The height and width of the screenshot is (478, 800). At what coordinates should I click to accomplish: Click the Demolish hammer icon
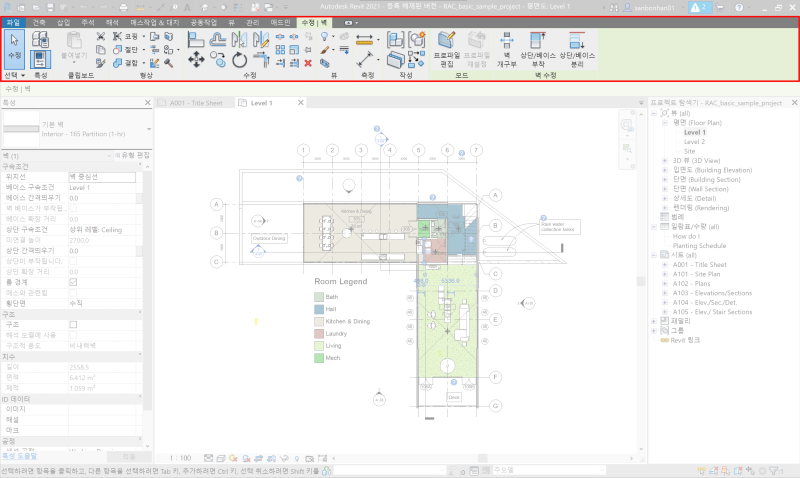[x=168, y=63]
